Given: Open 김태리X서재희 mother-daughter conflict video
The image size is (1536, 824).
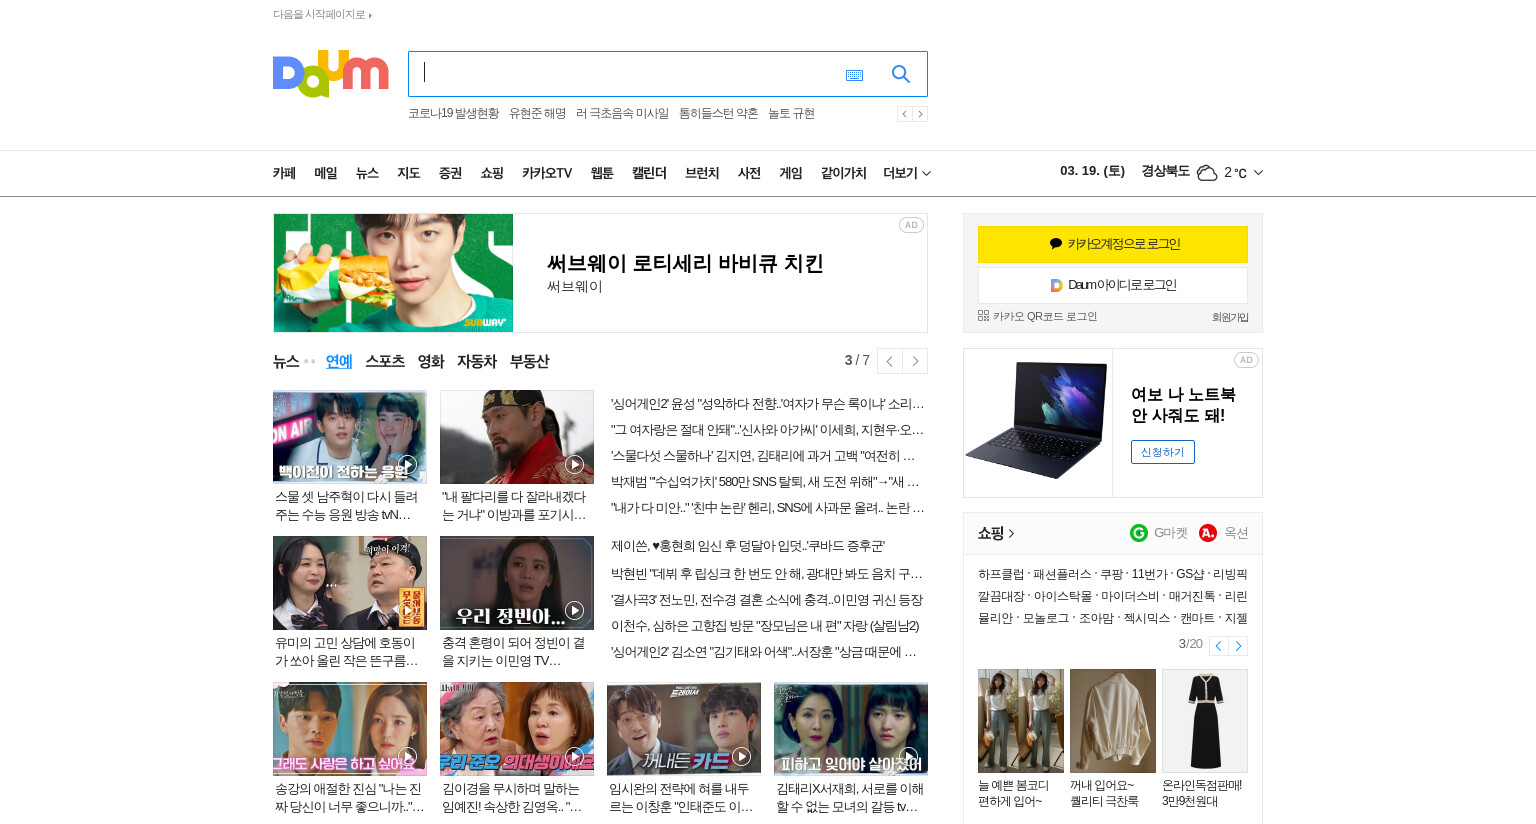Looking at the screenshot, I should 850,729.
